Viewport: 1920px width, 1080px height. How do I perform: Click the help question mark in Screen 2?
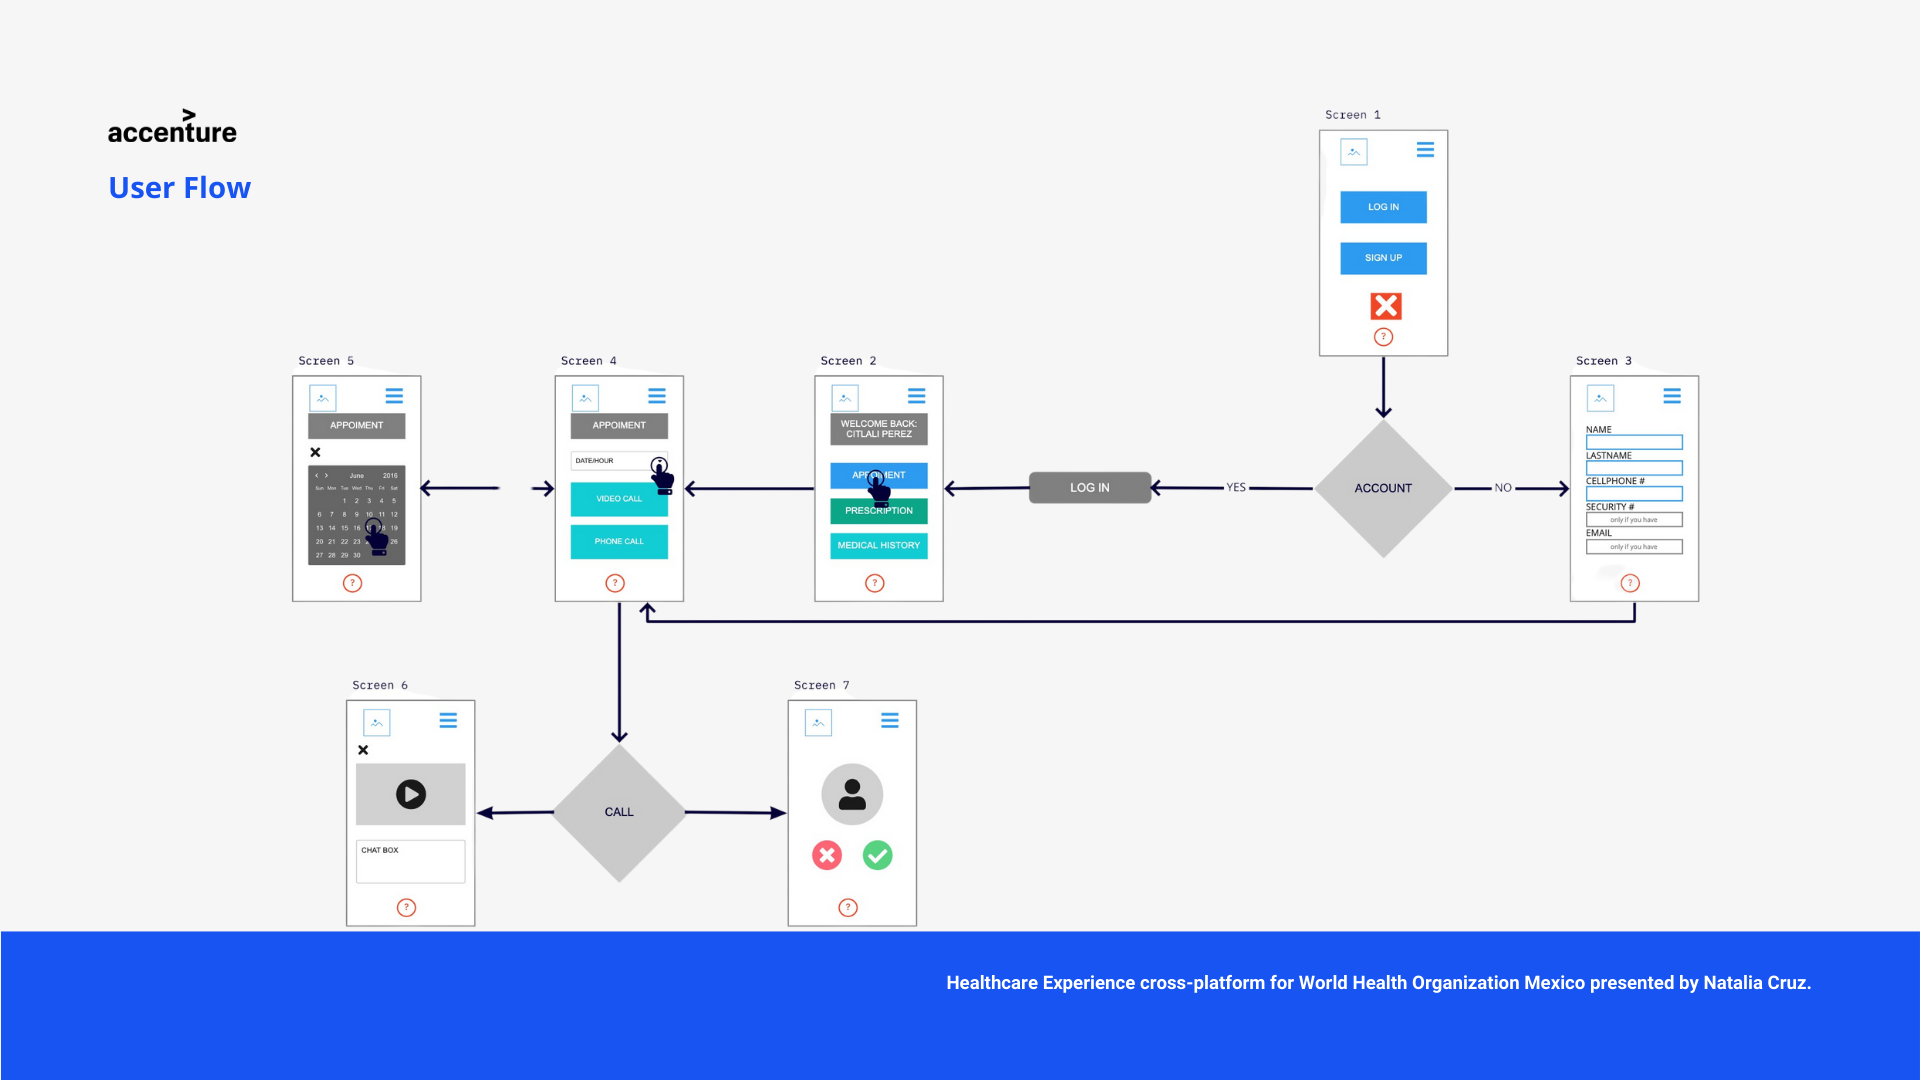click(875, 583)
